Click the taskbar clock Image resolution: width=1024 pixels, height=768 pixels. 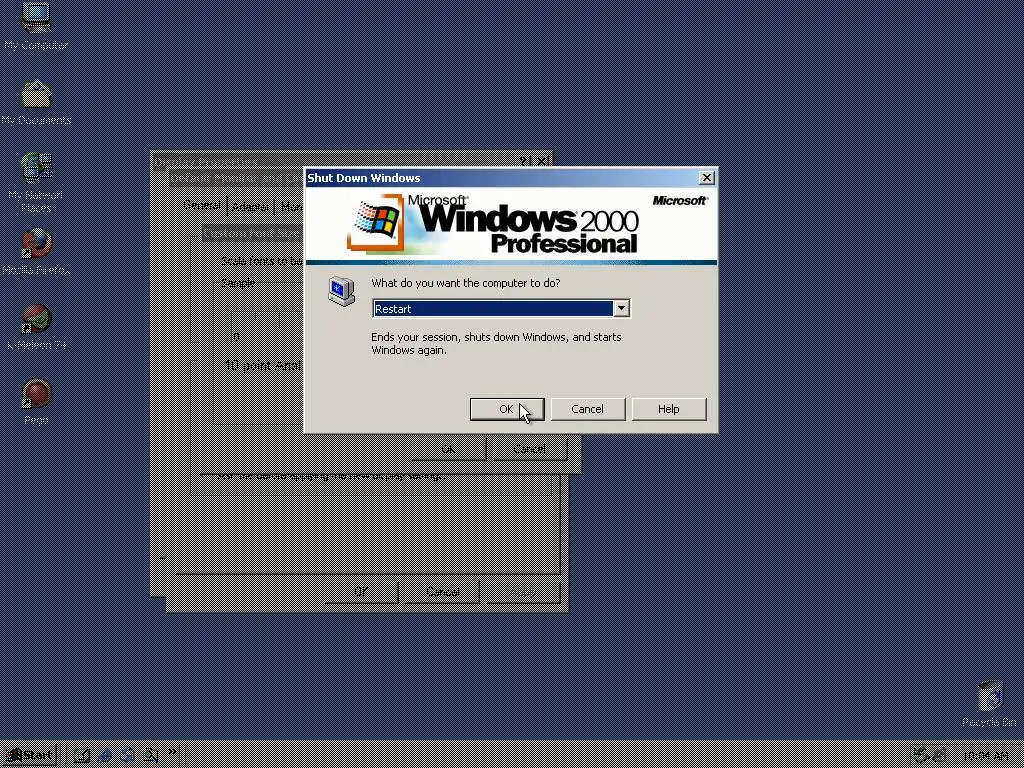(985, 756)
